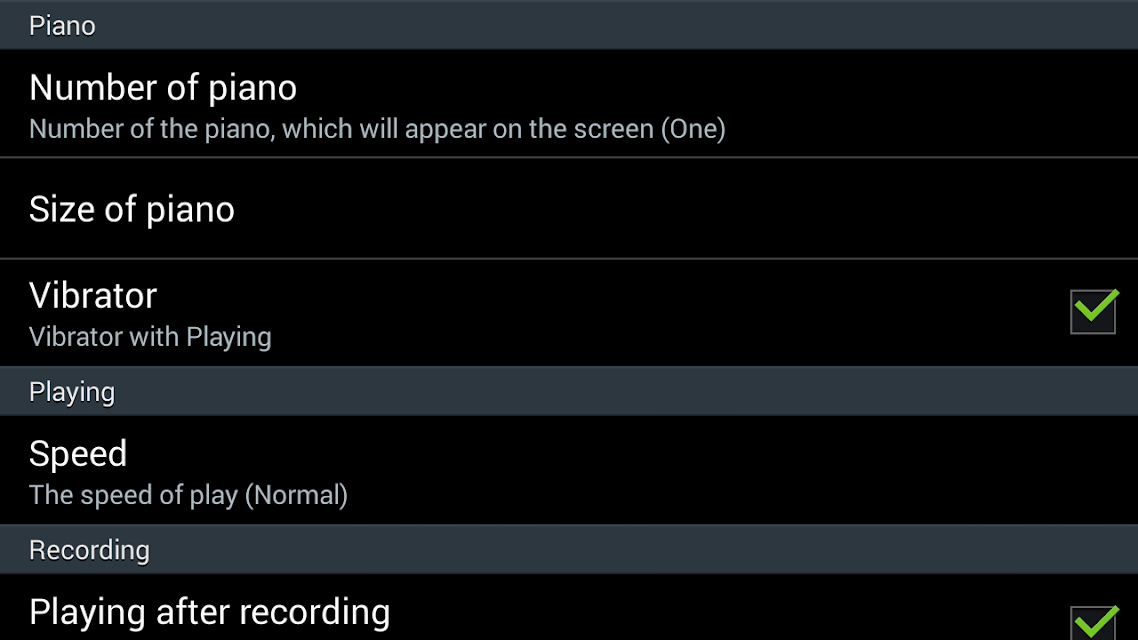This screenshot has height=640, width=1138.
Task: Click the Piano section header
Action: coord(62,25)
